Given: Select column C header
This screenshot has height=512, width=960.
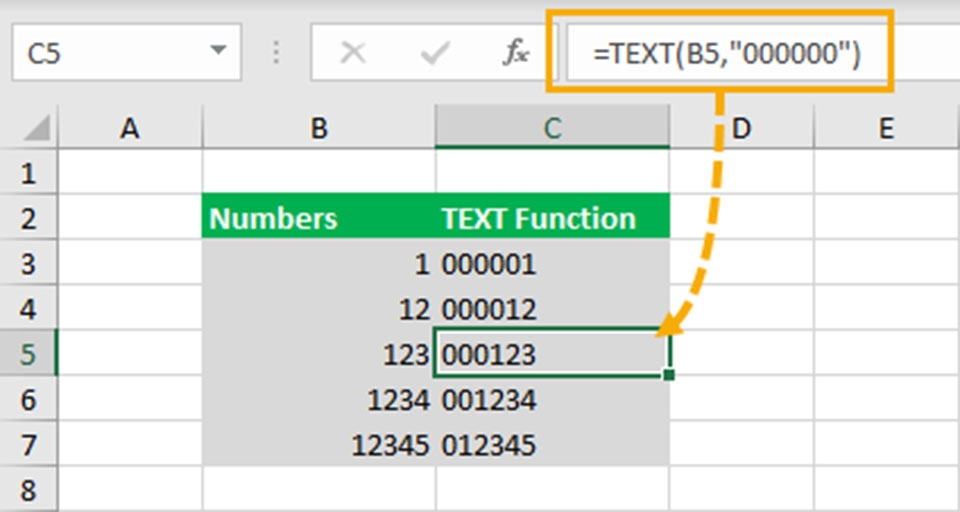Looking at the screenshot, I should click(x=552, y=127).
